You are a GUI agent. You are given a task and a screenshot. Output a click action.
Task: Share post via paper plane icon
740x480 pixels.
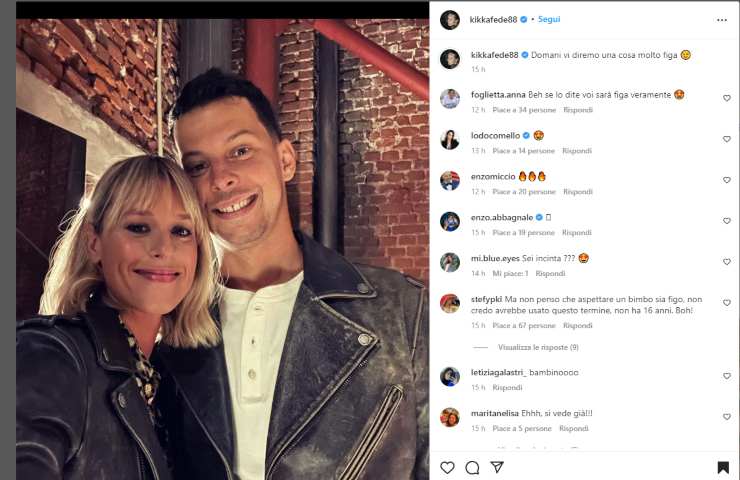(x=497, y=467)
